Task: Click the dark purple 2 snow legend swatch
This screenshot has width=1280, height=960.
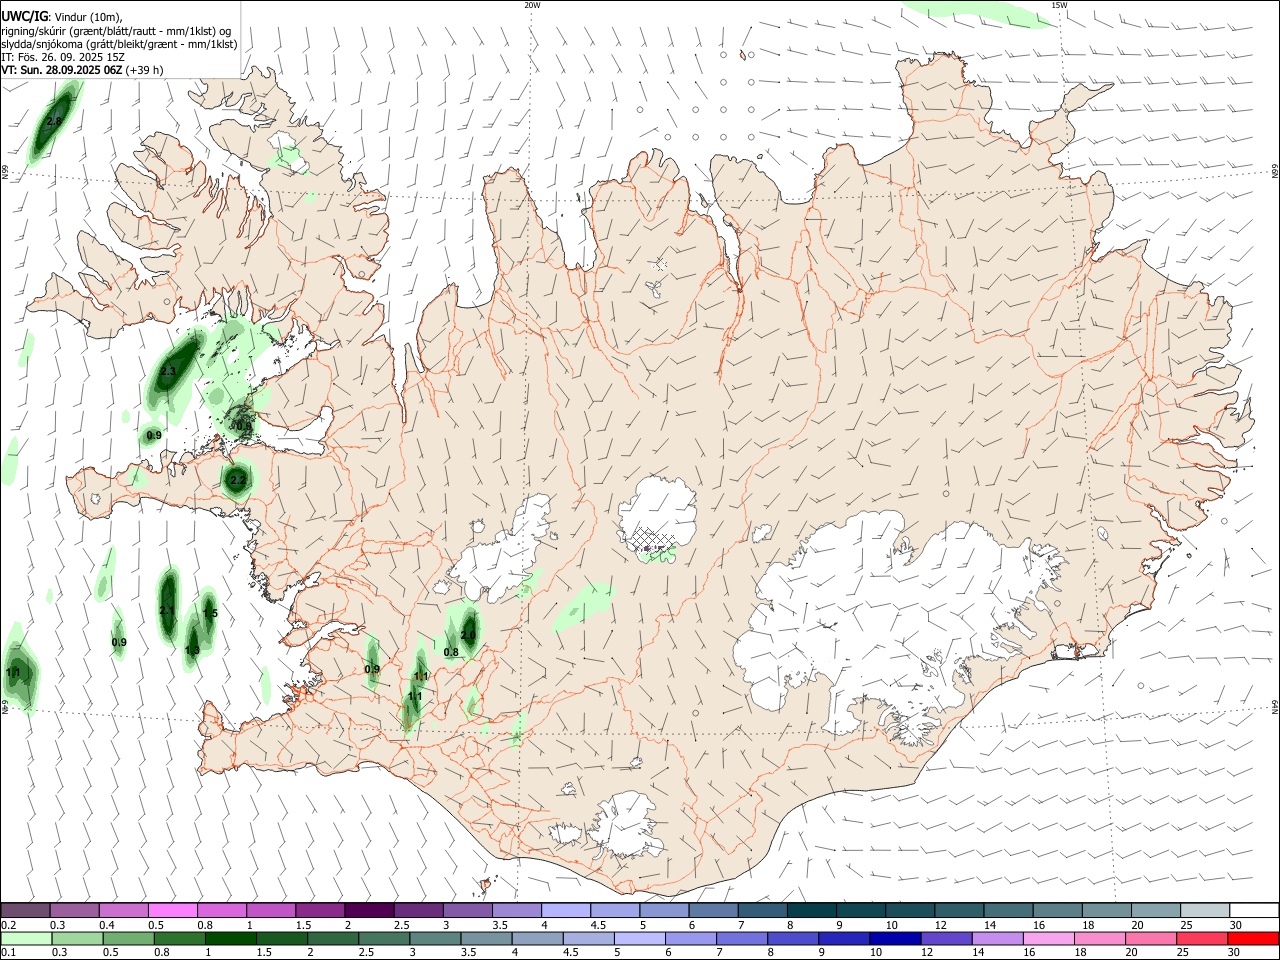Action: (369, 910)
